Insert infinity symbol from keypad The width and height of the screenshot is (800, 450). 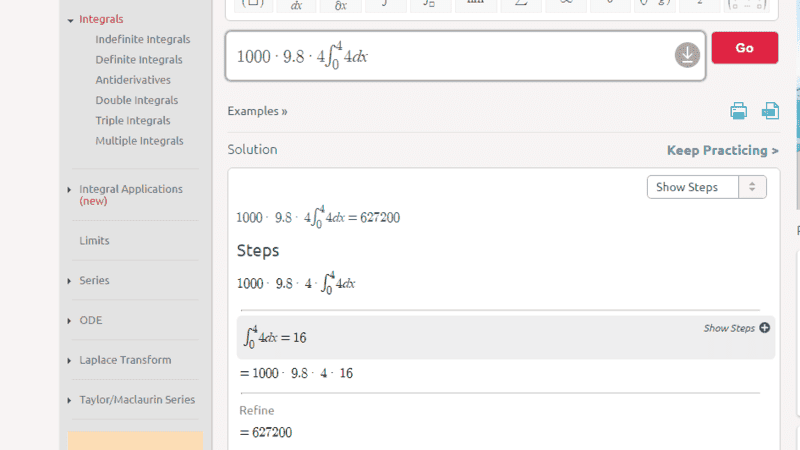pyautogui.click(x=565, y=5)
